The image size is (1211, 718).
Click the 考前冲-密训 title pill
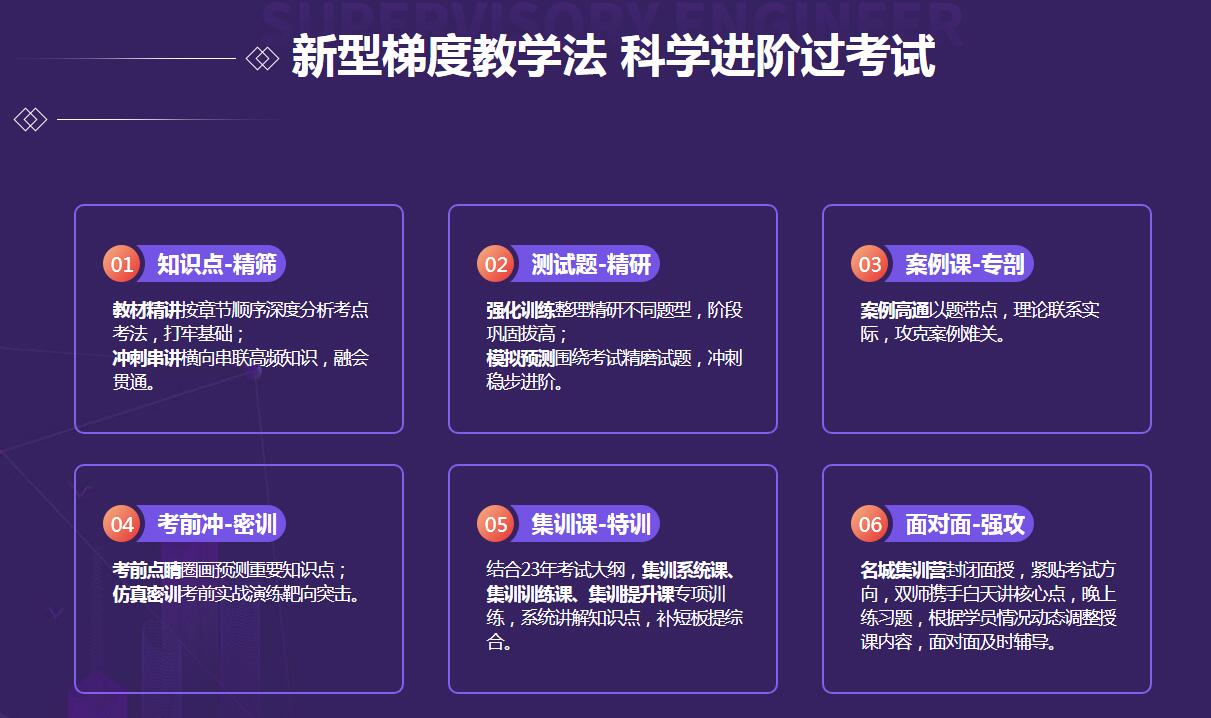[216, 524]
